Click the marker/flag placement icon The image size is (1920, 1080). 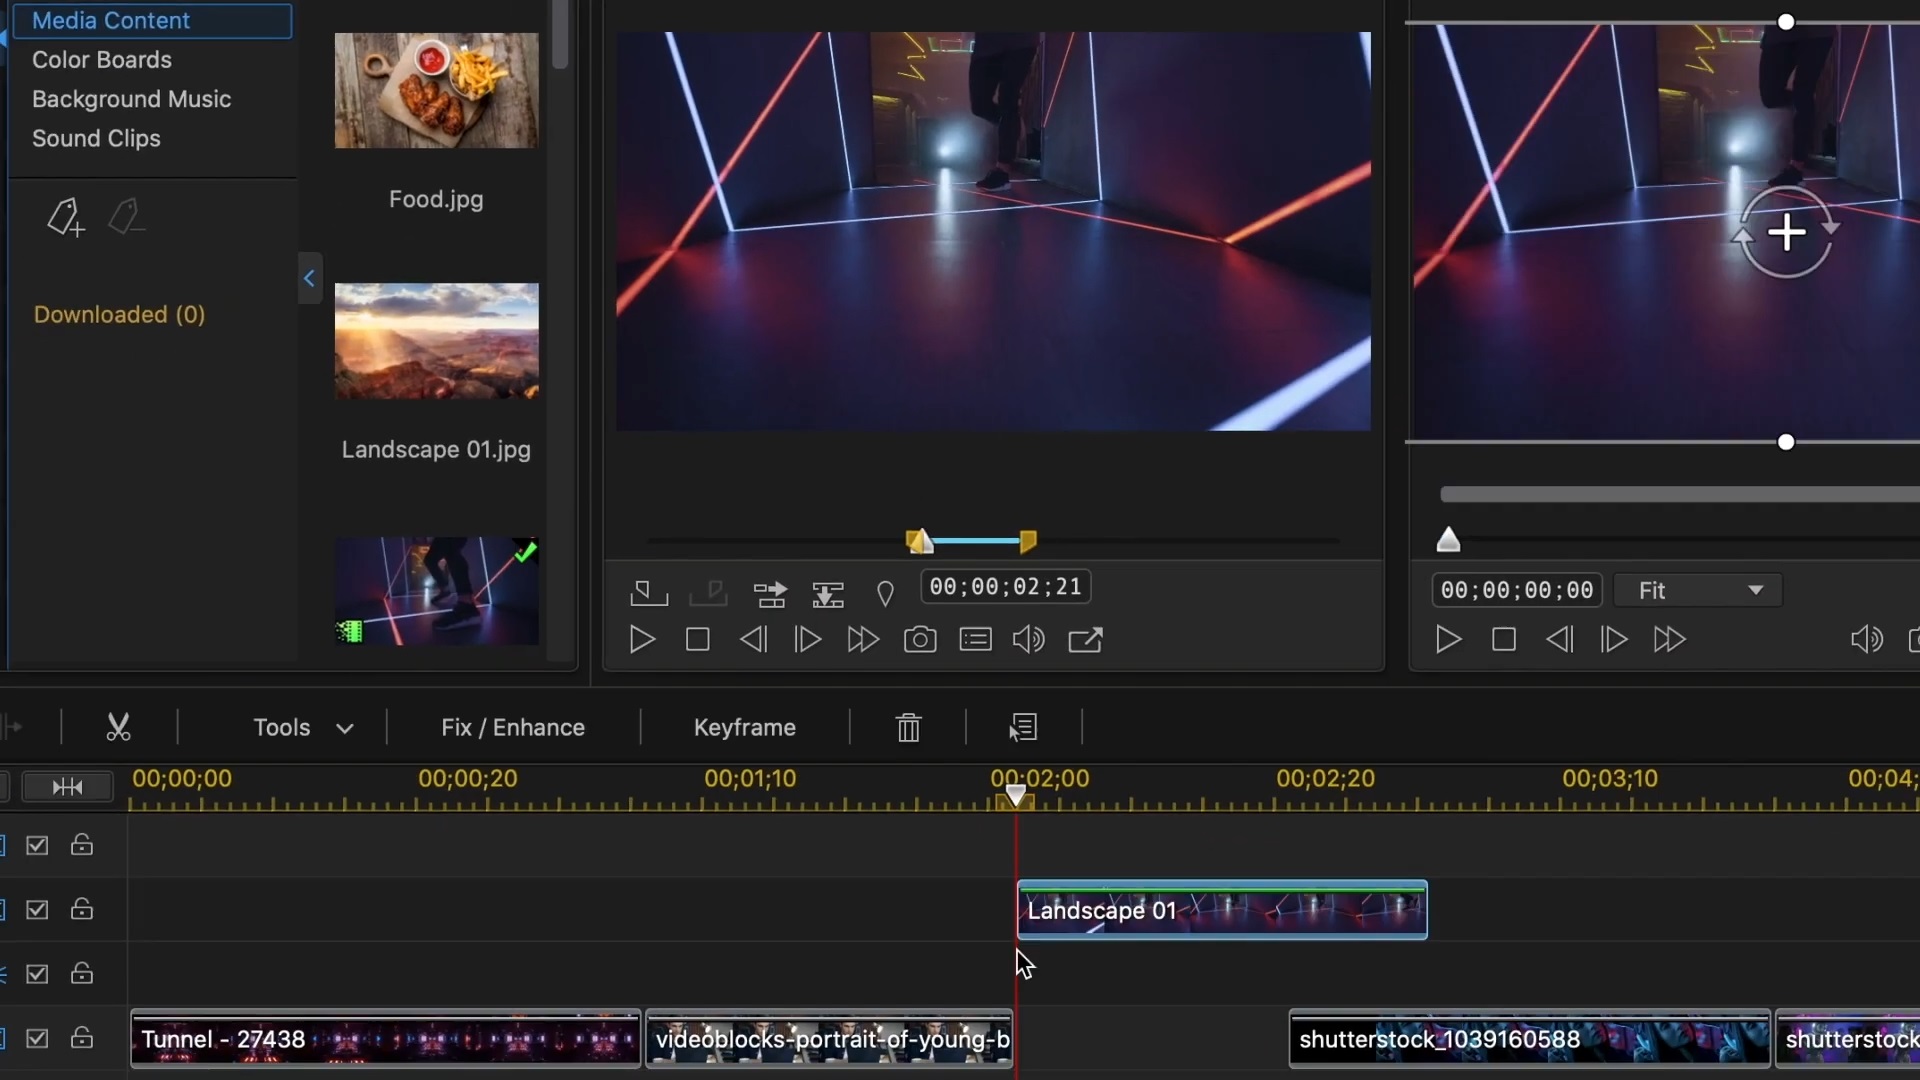885,592
